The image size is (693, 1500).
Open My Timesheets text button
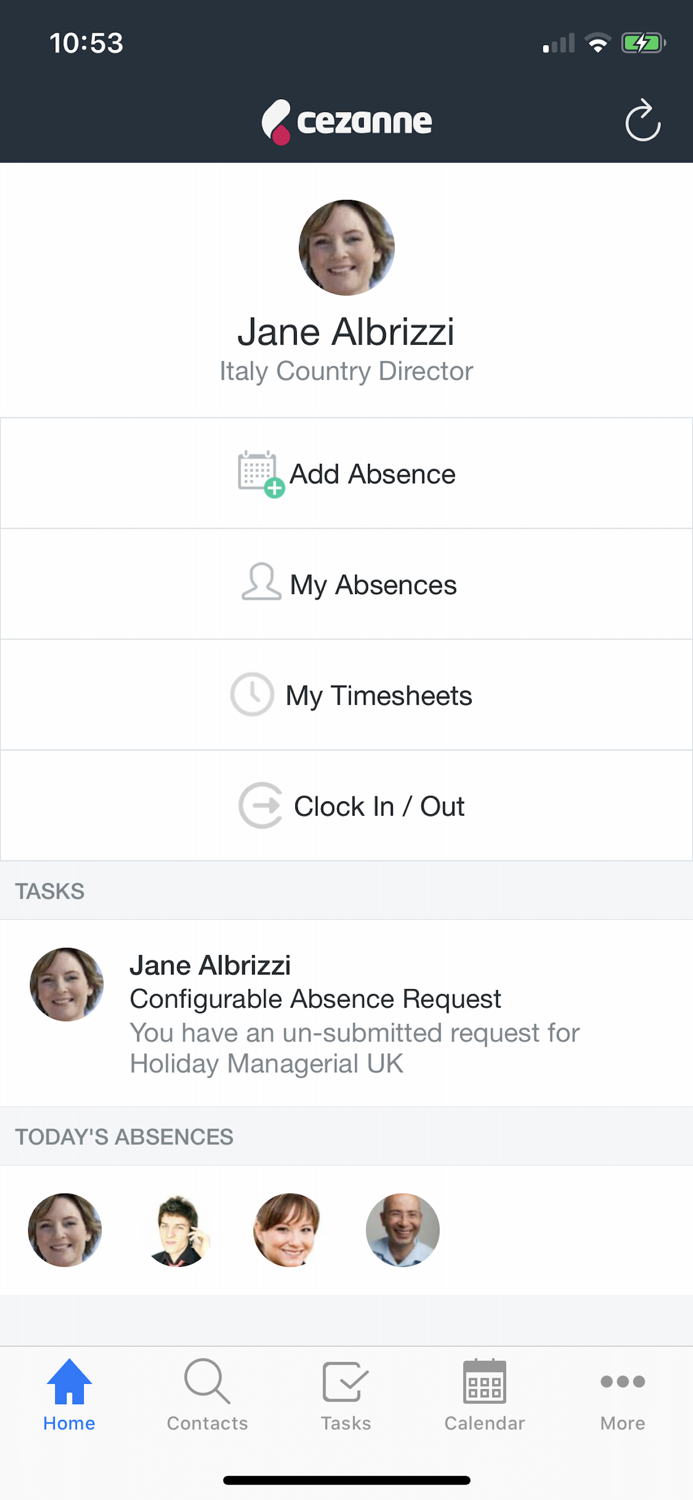pyautogui.click(x=379, y=696)
